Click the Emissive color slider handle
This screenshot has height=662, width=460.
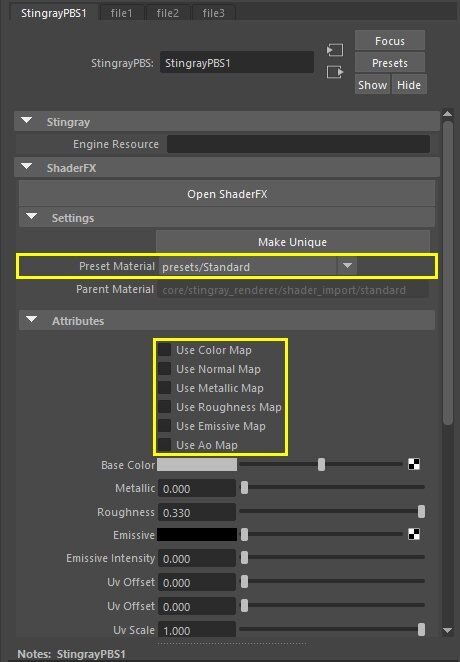click(x=244, y=534)
